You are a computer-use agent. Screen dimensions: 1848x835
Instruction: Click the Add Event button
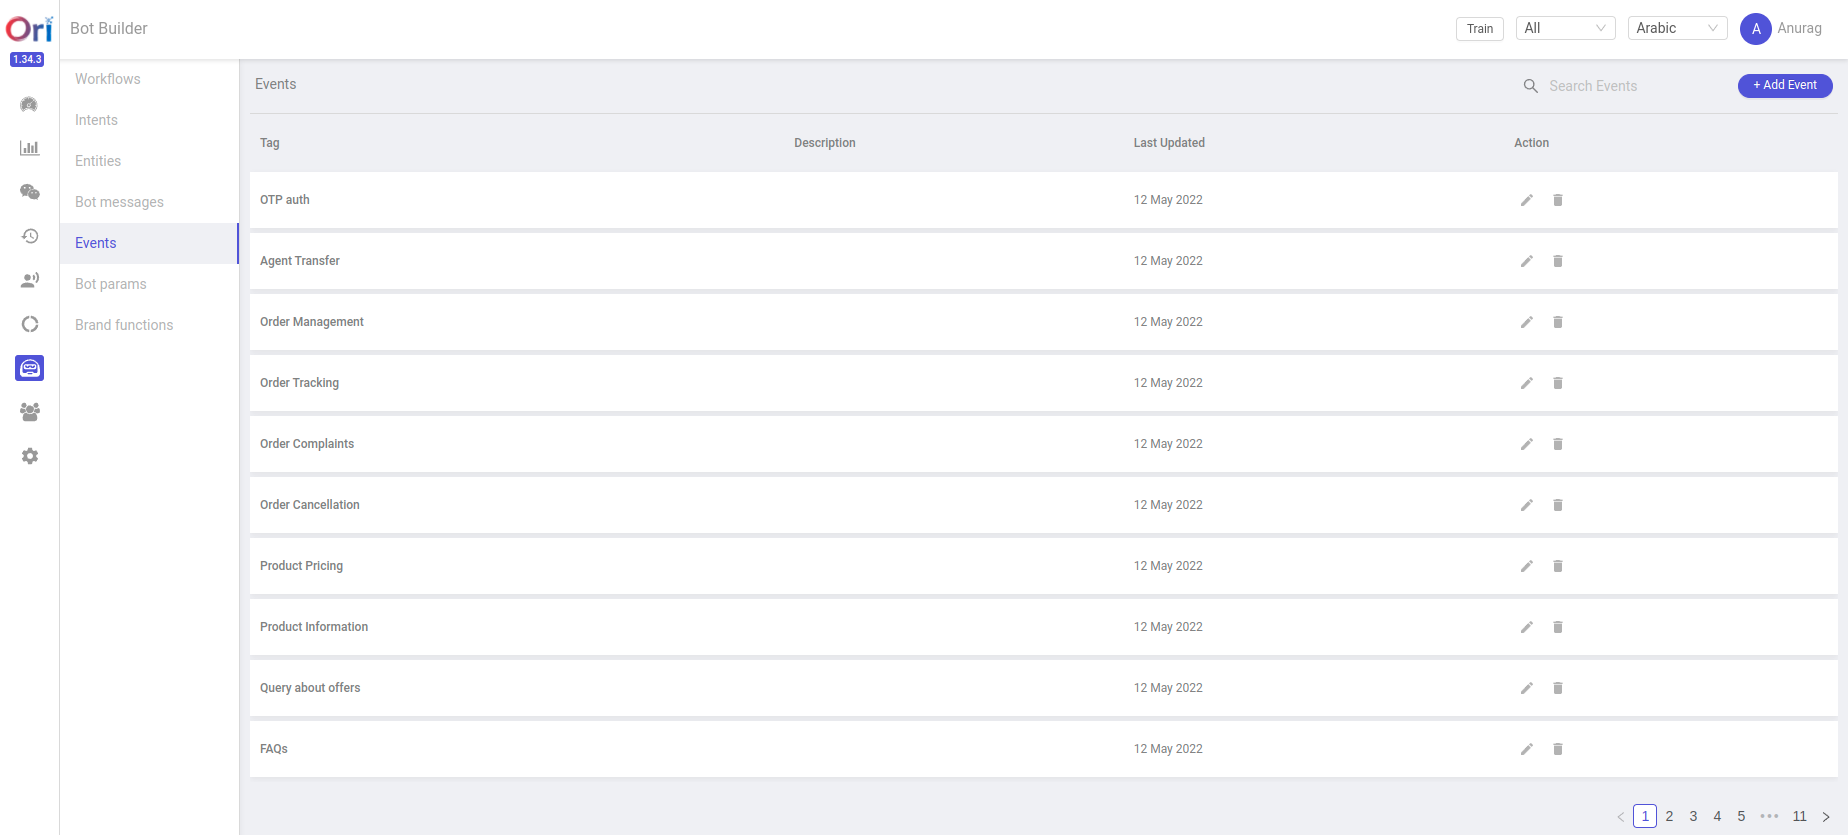pyautogui.click(x=1784, y=86)
